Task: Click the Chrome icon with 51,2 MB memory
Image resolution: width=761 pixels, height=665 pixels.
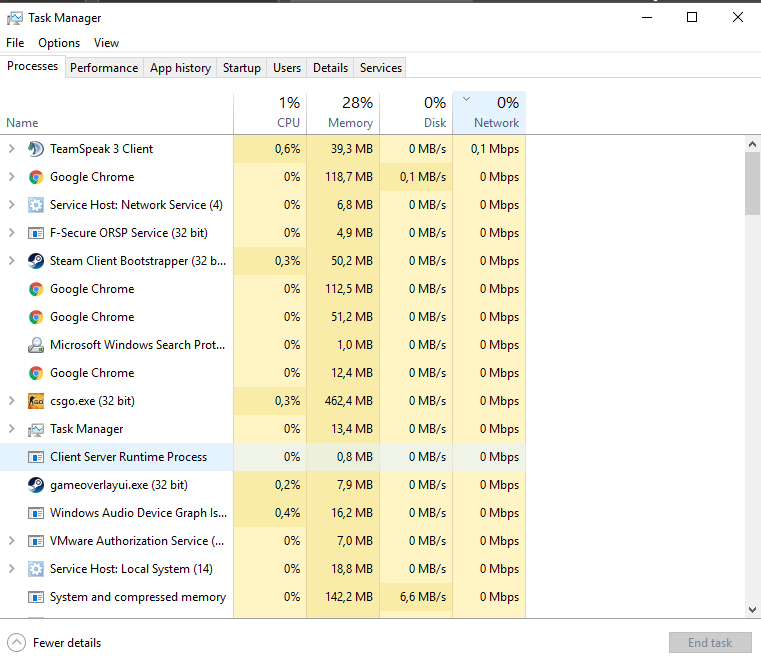Action: click(35, 317)
